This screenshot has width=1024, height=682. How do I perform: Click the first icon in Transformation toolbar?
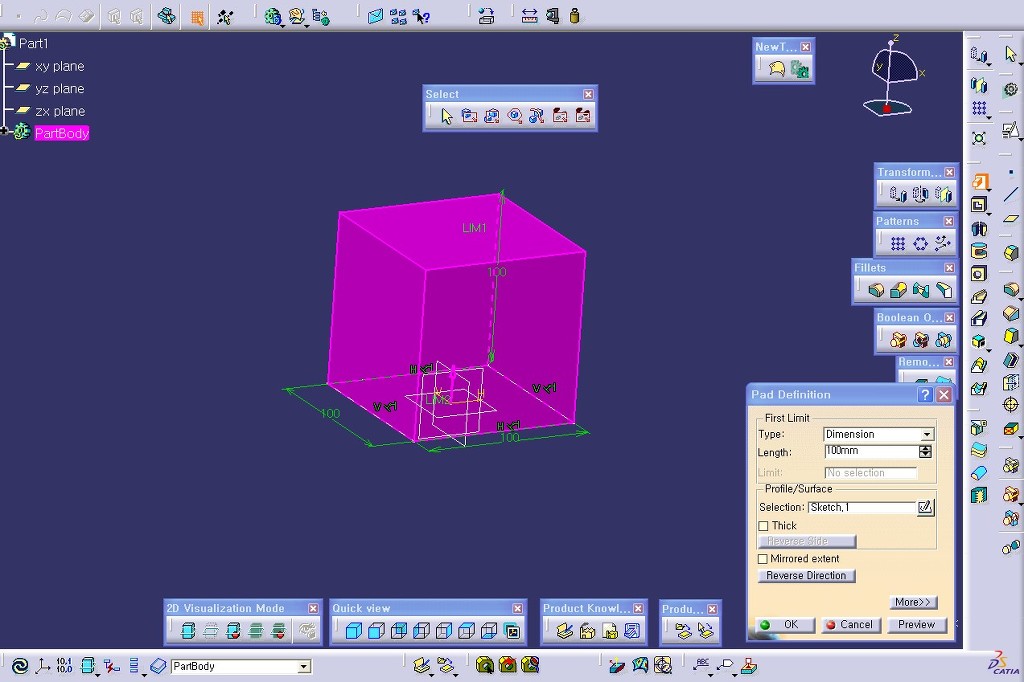pos(898,194)
